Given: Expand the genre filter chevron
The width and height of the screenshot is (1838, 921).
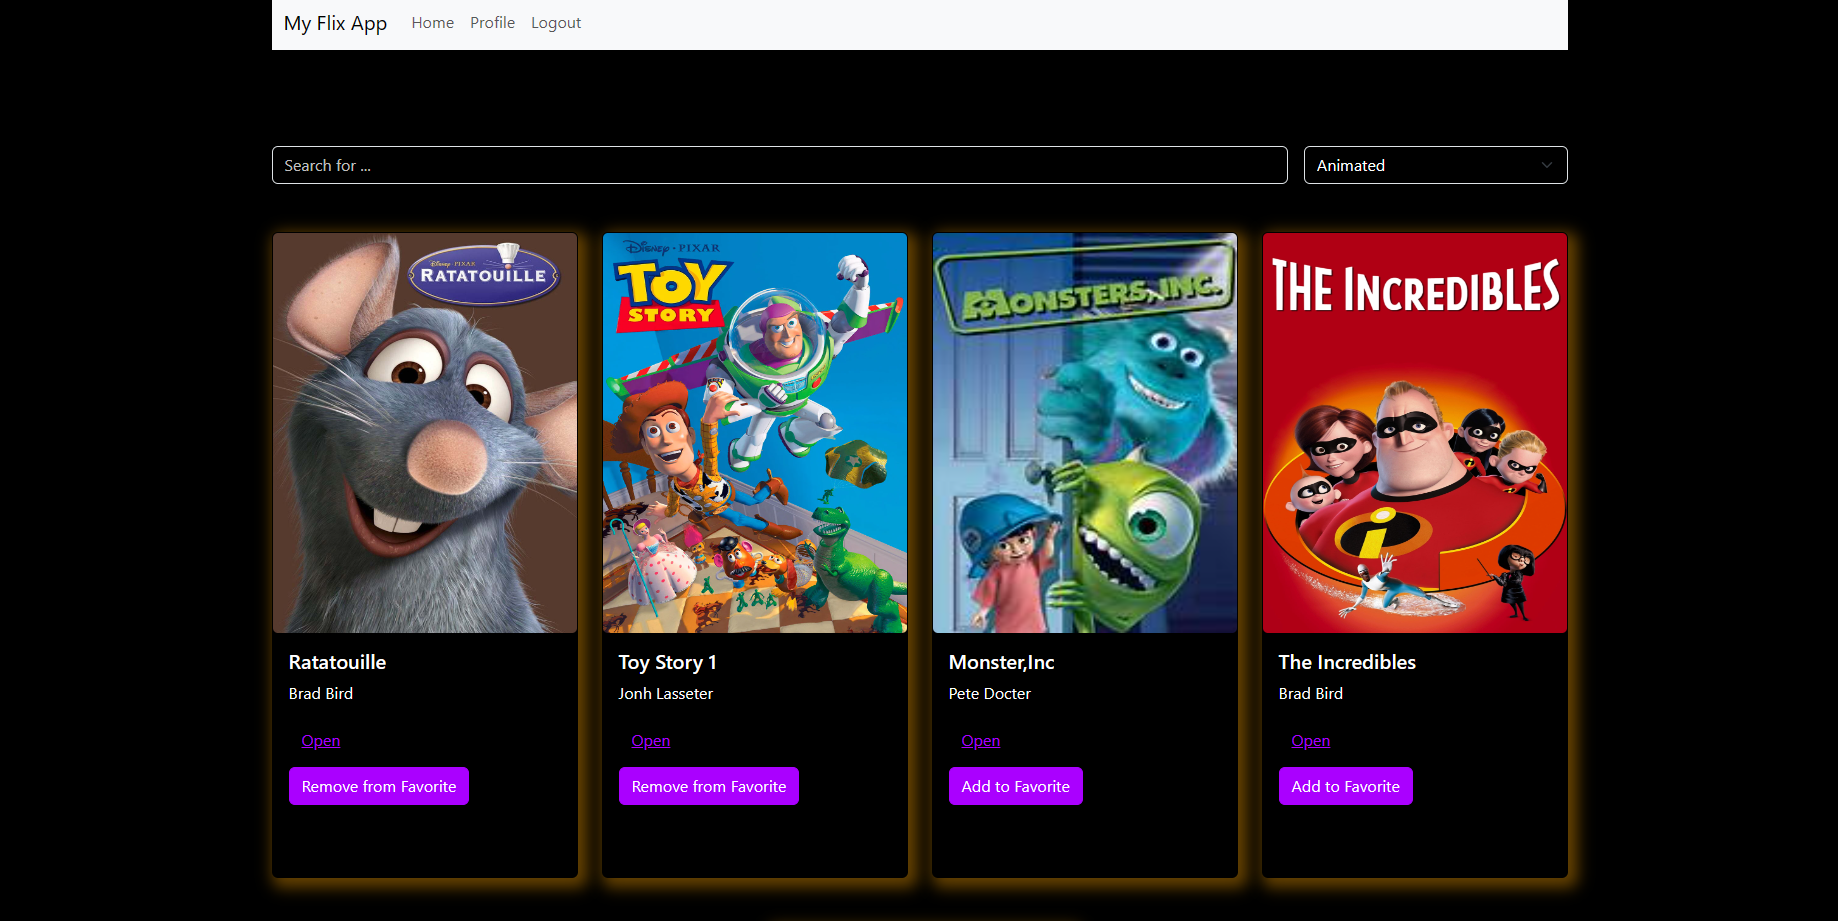Looking at the screenshot, I should (x=1546, y=165).
